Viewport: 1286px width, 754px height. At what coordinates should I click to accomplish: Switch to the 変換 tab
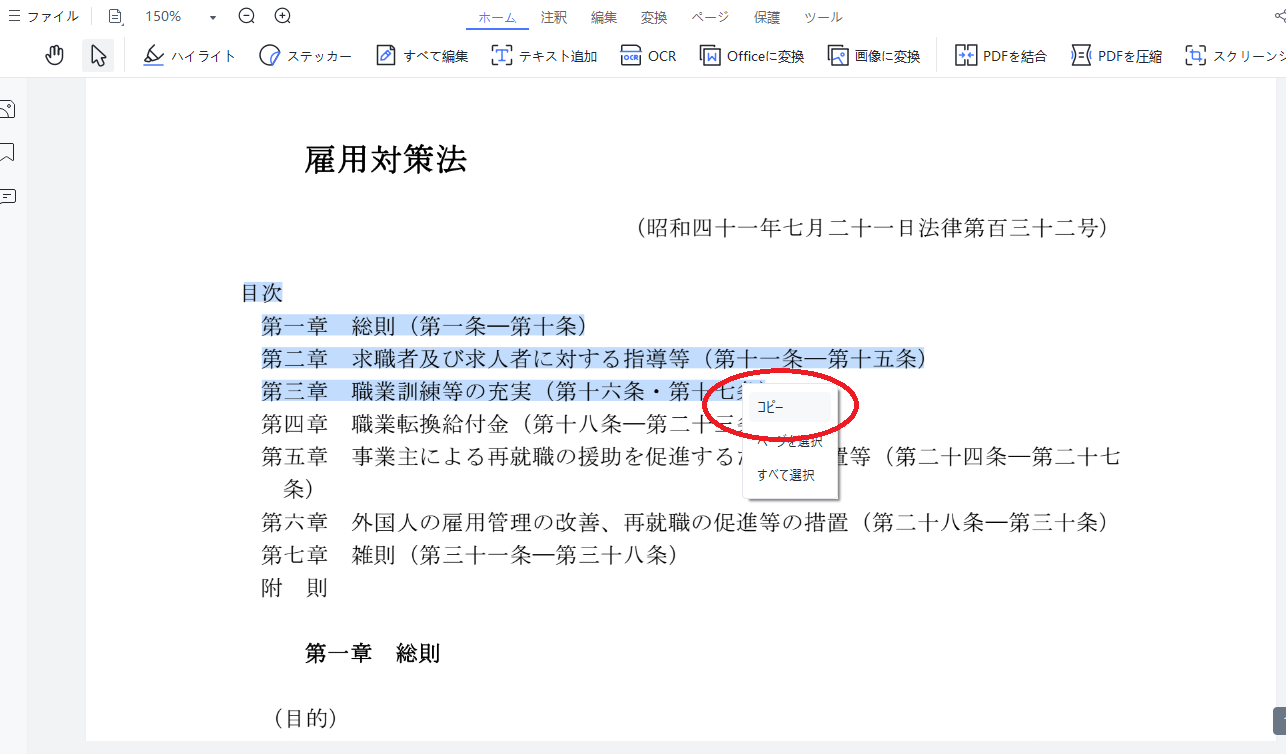coord(654,17)
